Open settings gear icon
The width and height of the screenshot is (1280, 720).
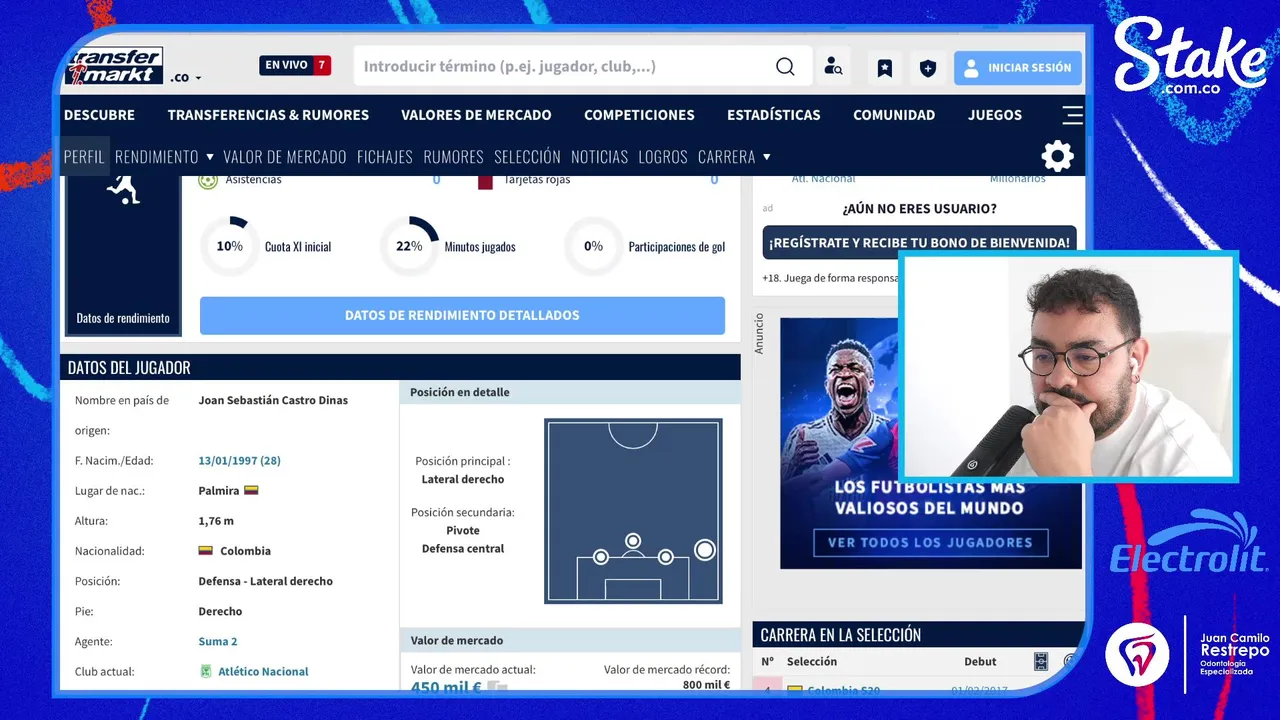(x=1057, y=156)
